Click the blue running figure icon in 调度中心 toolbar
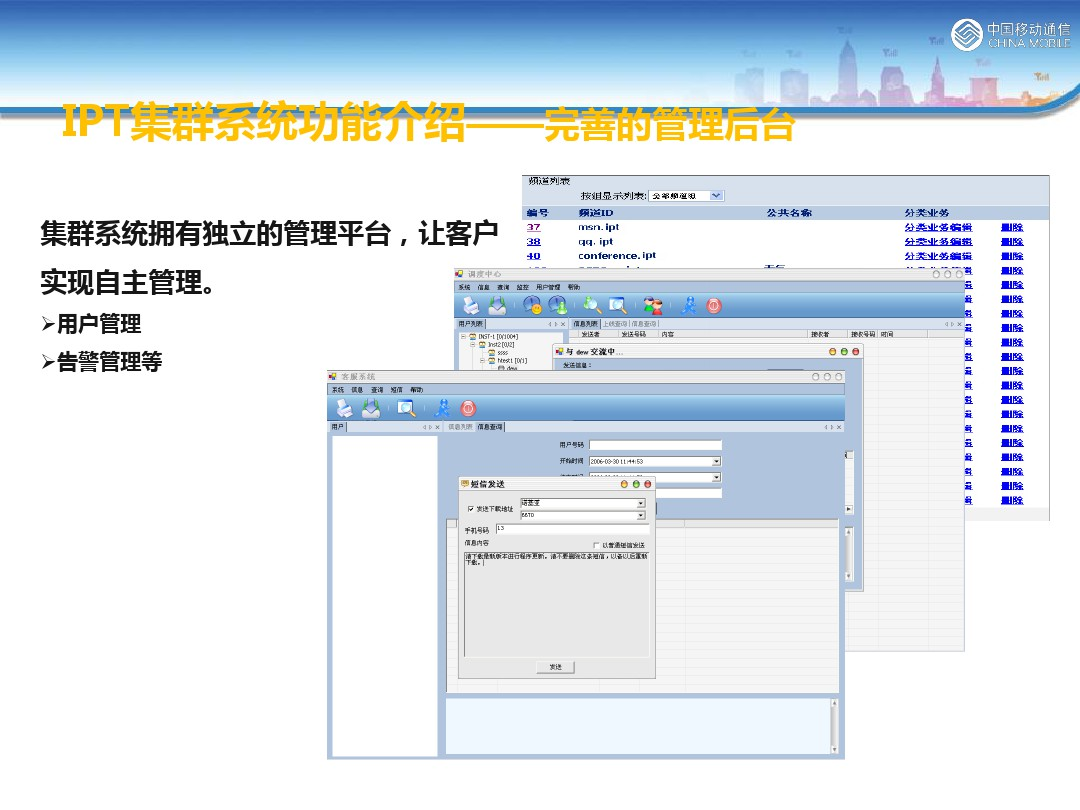 (688, 306)
